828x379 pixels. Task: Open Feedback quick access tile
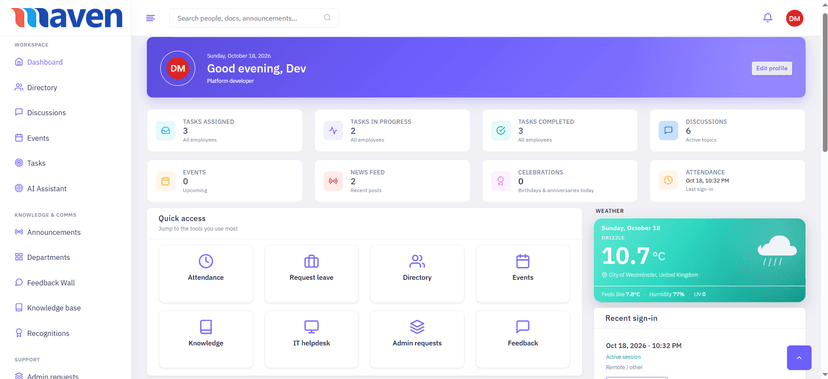[523, 339]
